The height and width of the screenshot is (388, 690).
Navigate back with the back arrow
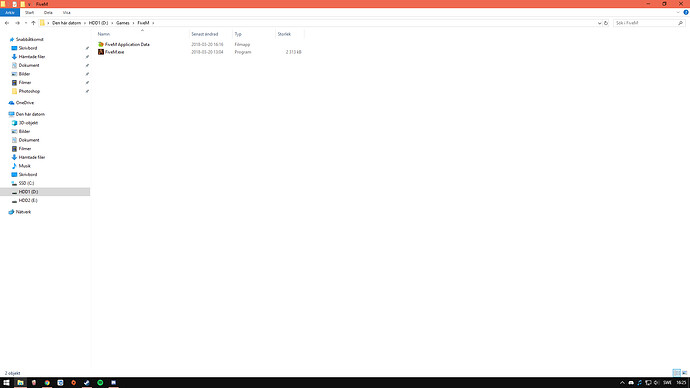pos(7,23)
